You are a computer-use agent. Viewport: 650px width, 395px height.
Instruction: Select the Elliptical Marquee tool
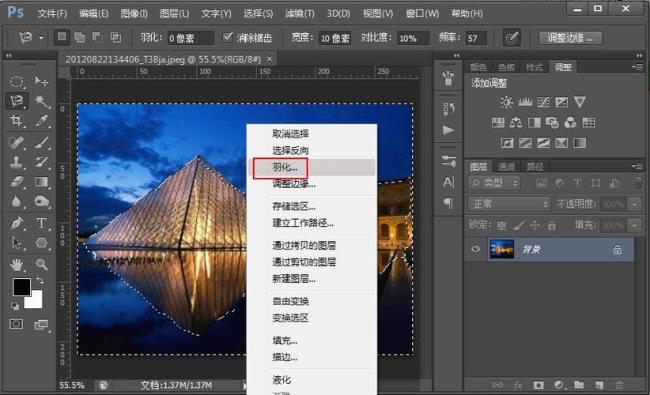coord(17,81)
